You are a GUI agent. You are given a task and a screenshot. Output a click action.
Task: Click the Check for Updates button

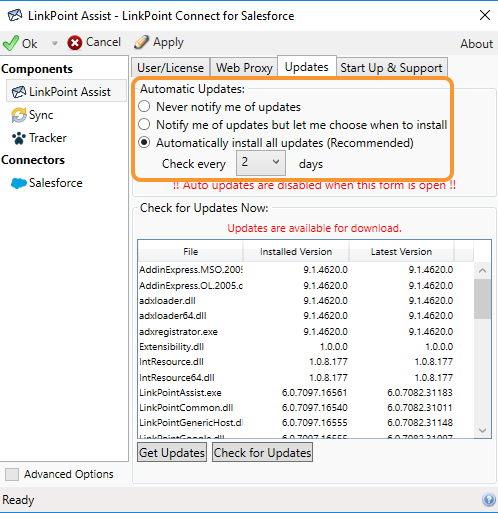[x=262, y=452]
